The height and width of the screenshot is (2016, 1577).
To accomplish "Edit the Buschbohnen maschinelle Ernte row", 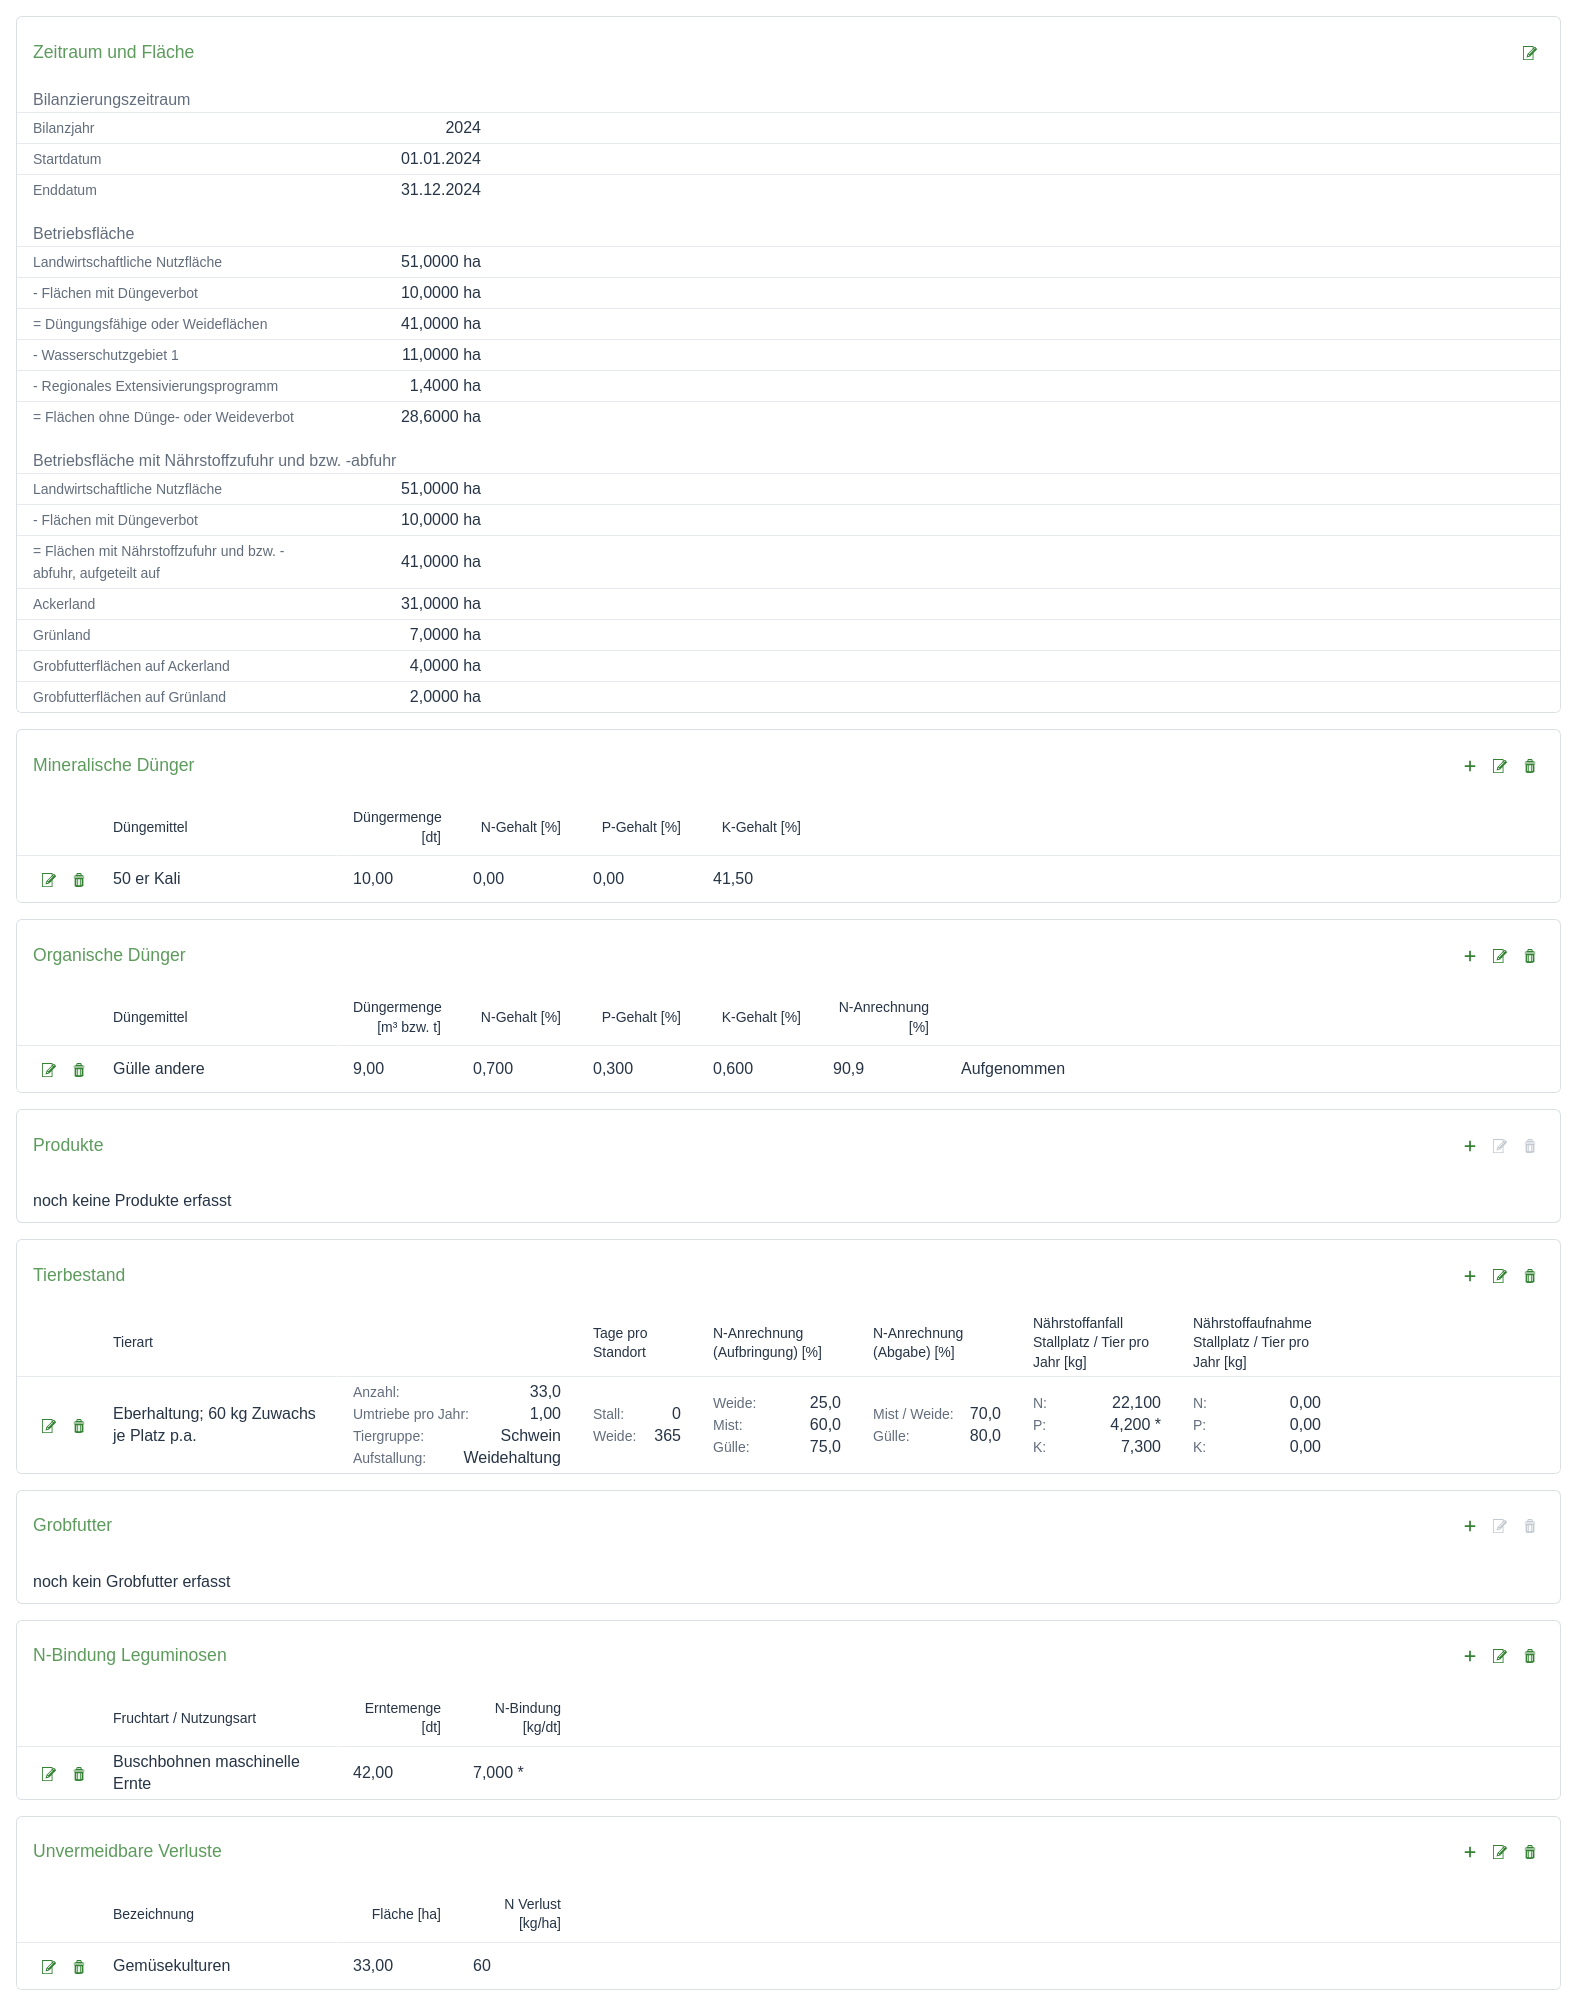I will point(48,1774).
